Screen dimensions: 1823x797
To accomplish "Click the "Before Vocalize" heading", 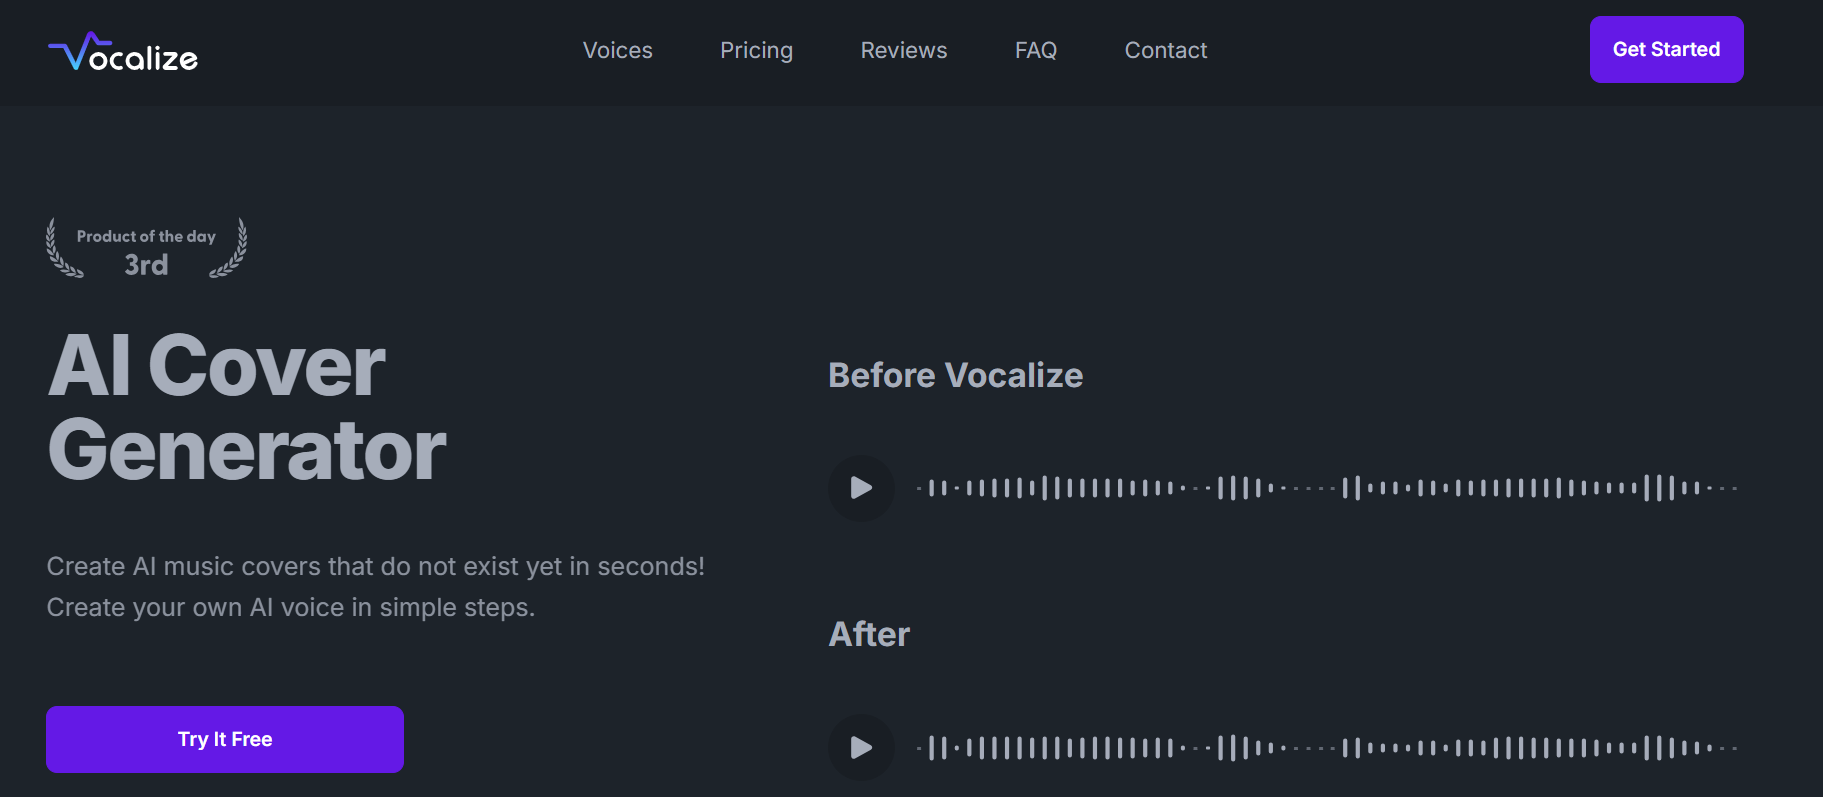I will click(x=955, y=375).
